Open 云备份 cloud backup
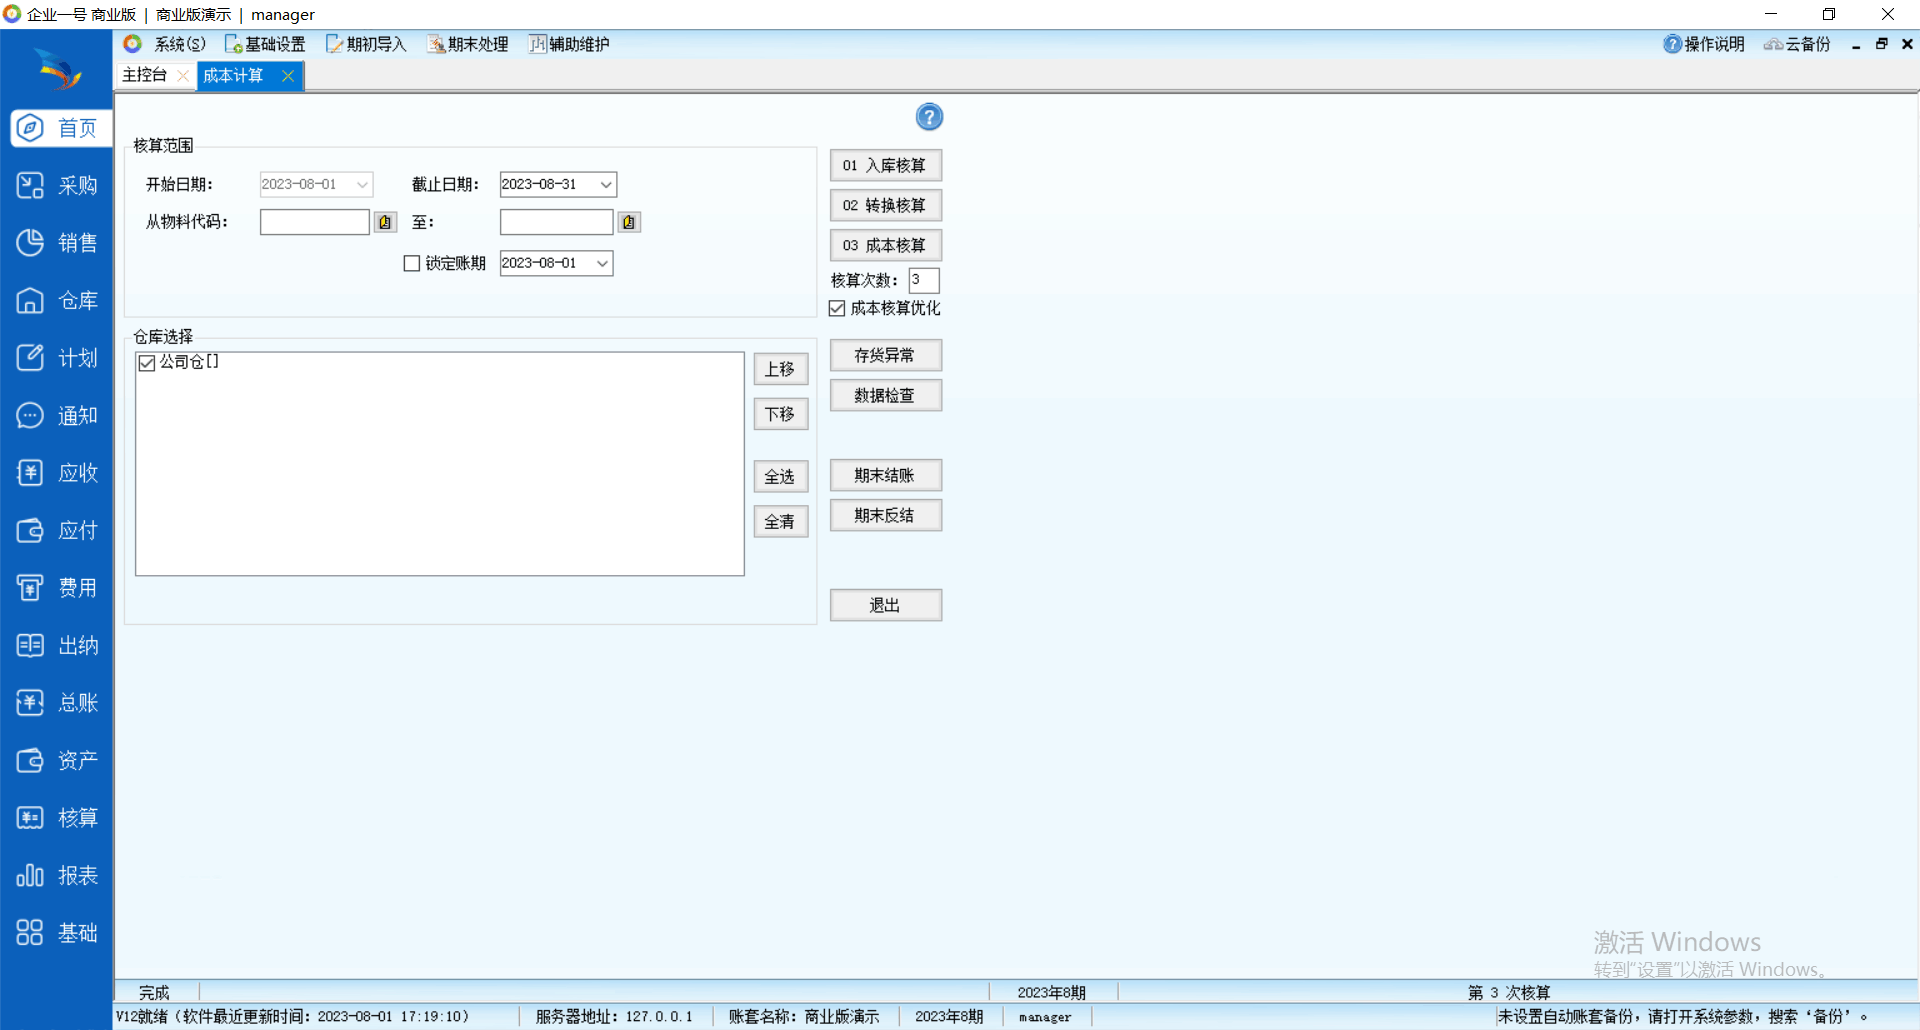Image resolution: width=1920 pixels, height=1030 pixels. pyautogui.click(x=1798, y=44)
